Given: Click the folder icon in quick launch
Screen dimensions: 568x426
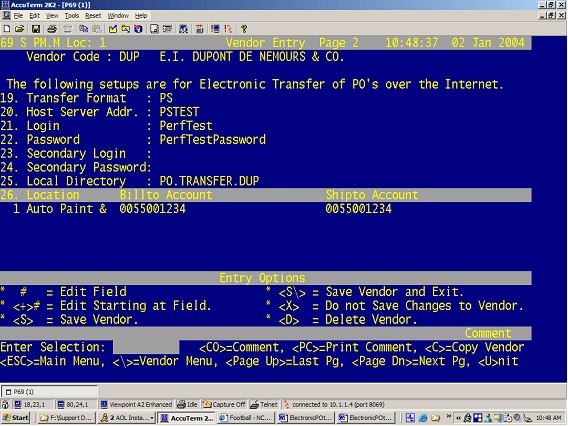Looking at the screenshot, I should (x=435, y=418).
